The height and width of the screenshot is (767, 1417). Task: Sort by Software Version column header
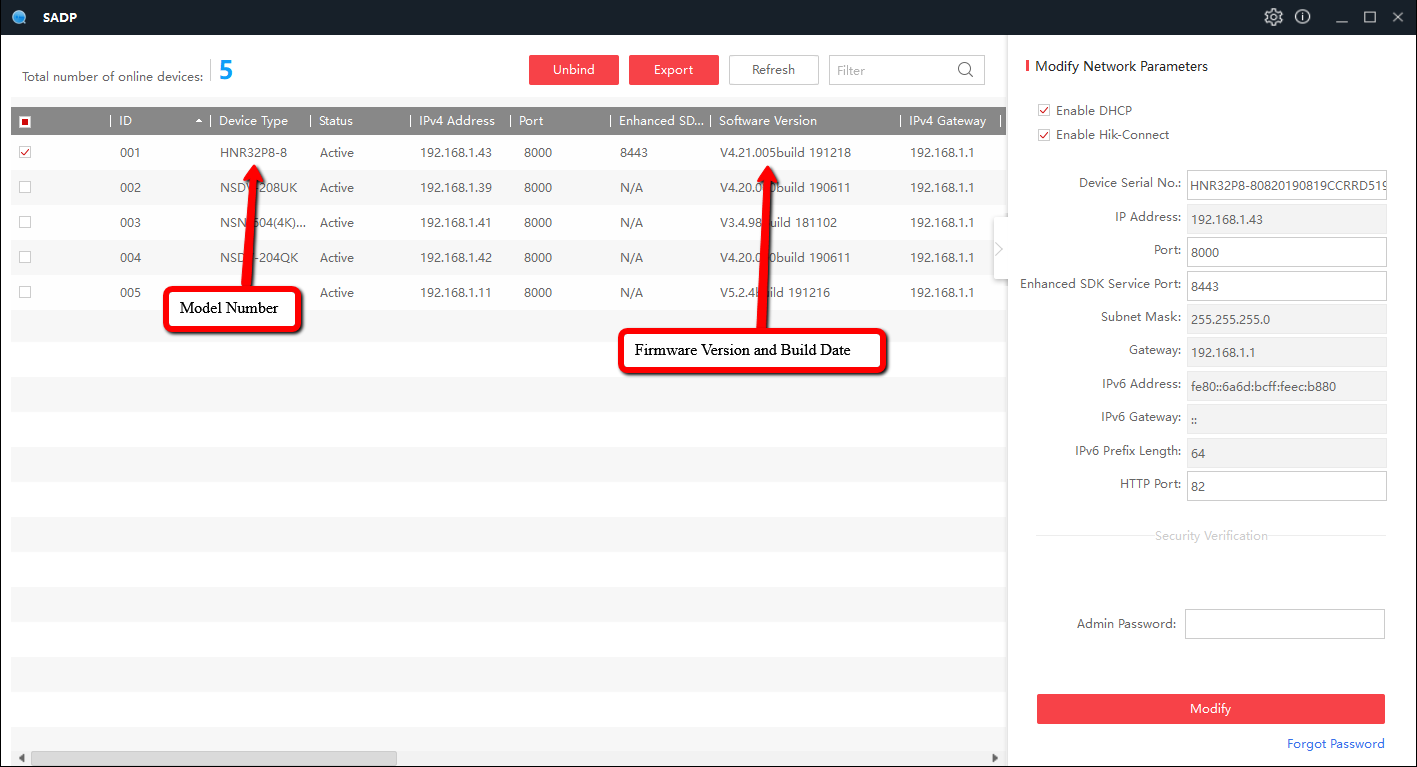pyautogui.click(x=767, y=121)
